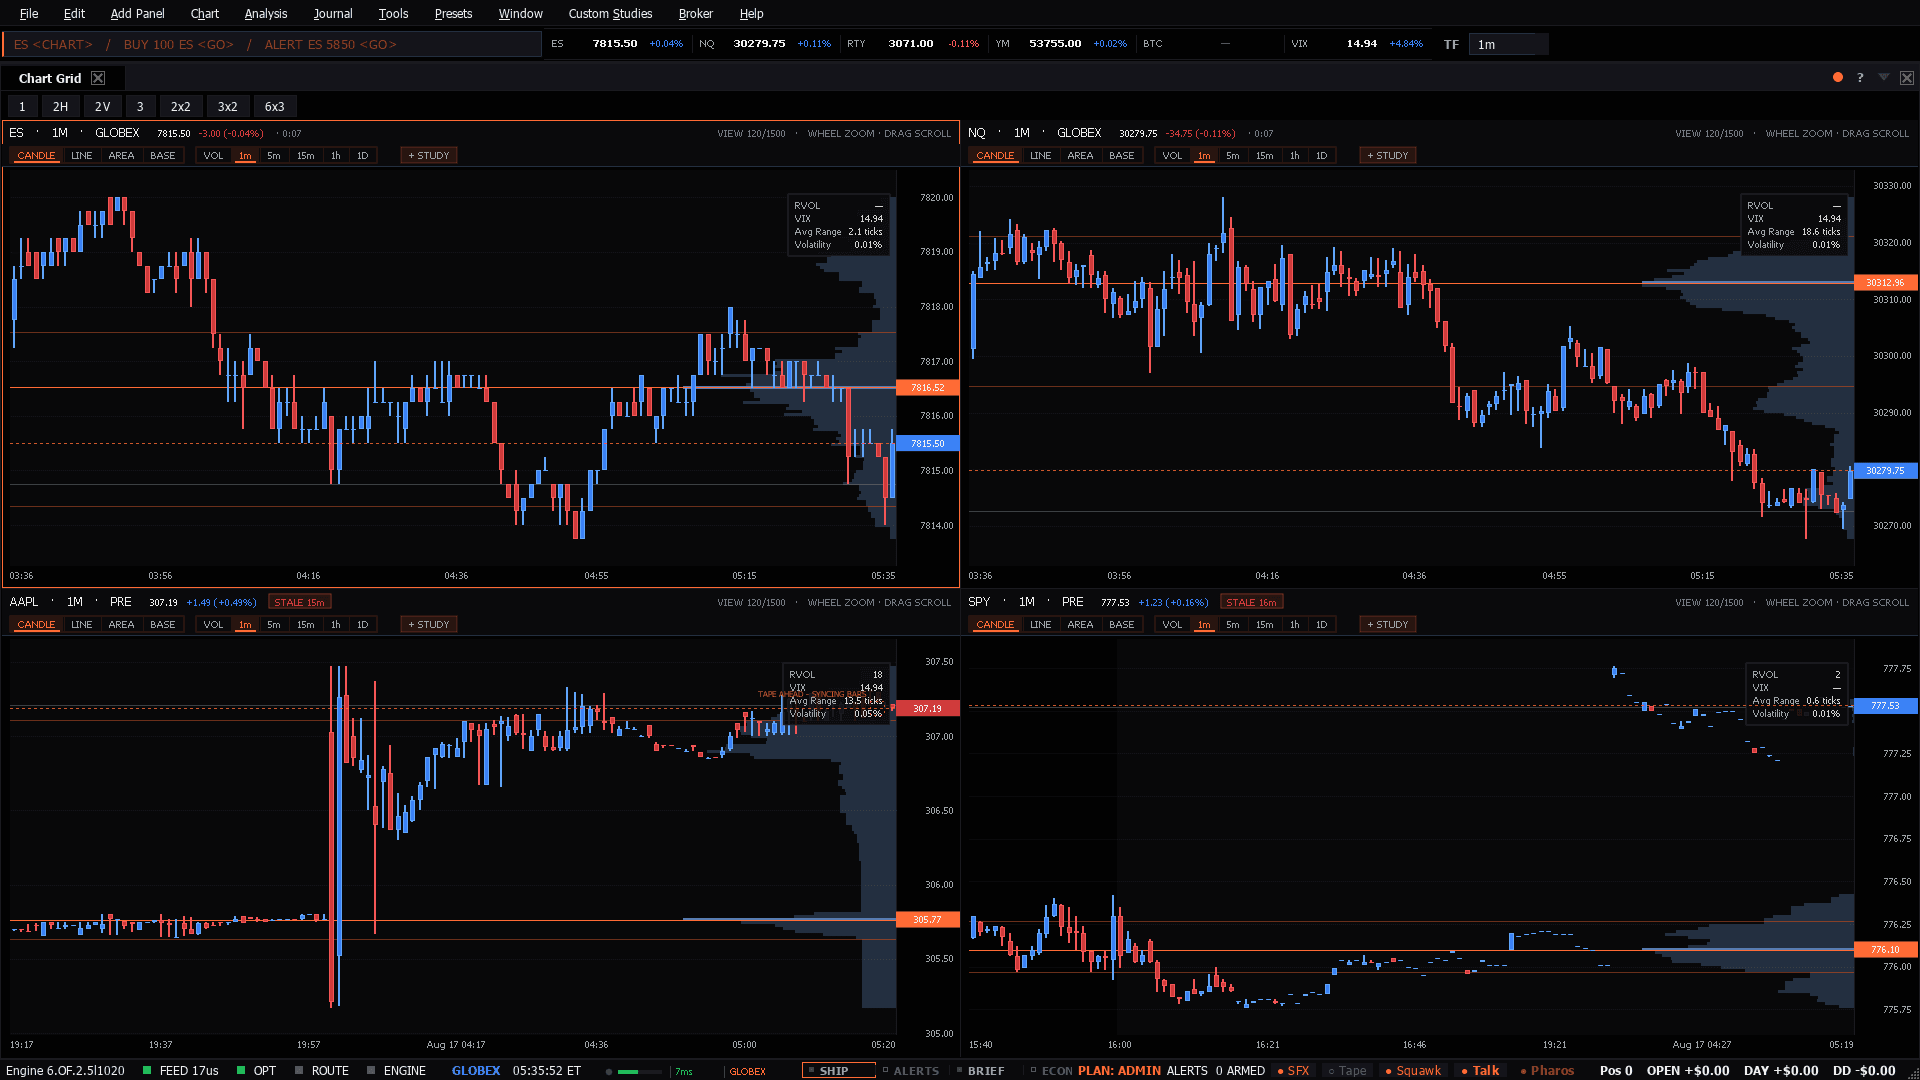Screen dimensions: 1920x1080
Task: Add a study to NQ chart
Action: 1387,155
